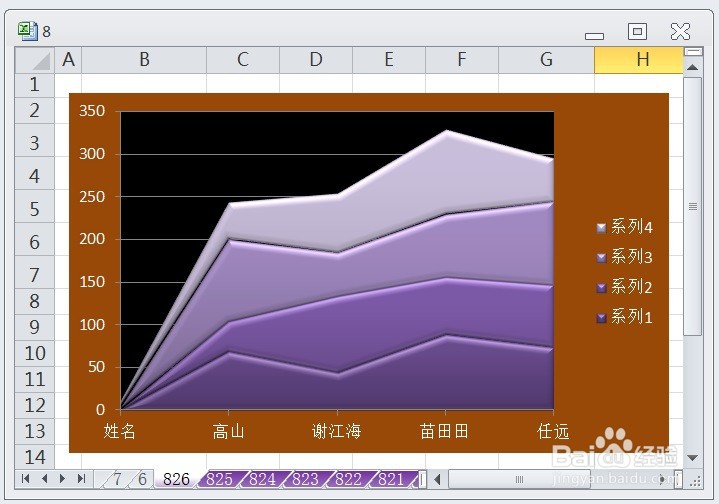Click axis category label 高山
The height and width of the screenshot is (504, 719).
click(228, 431)
